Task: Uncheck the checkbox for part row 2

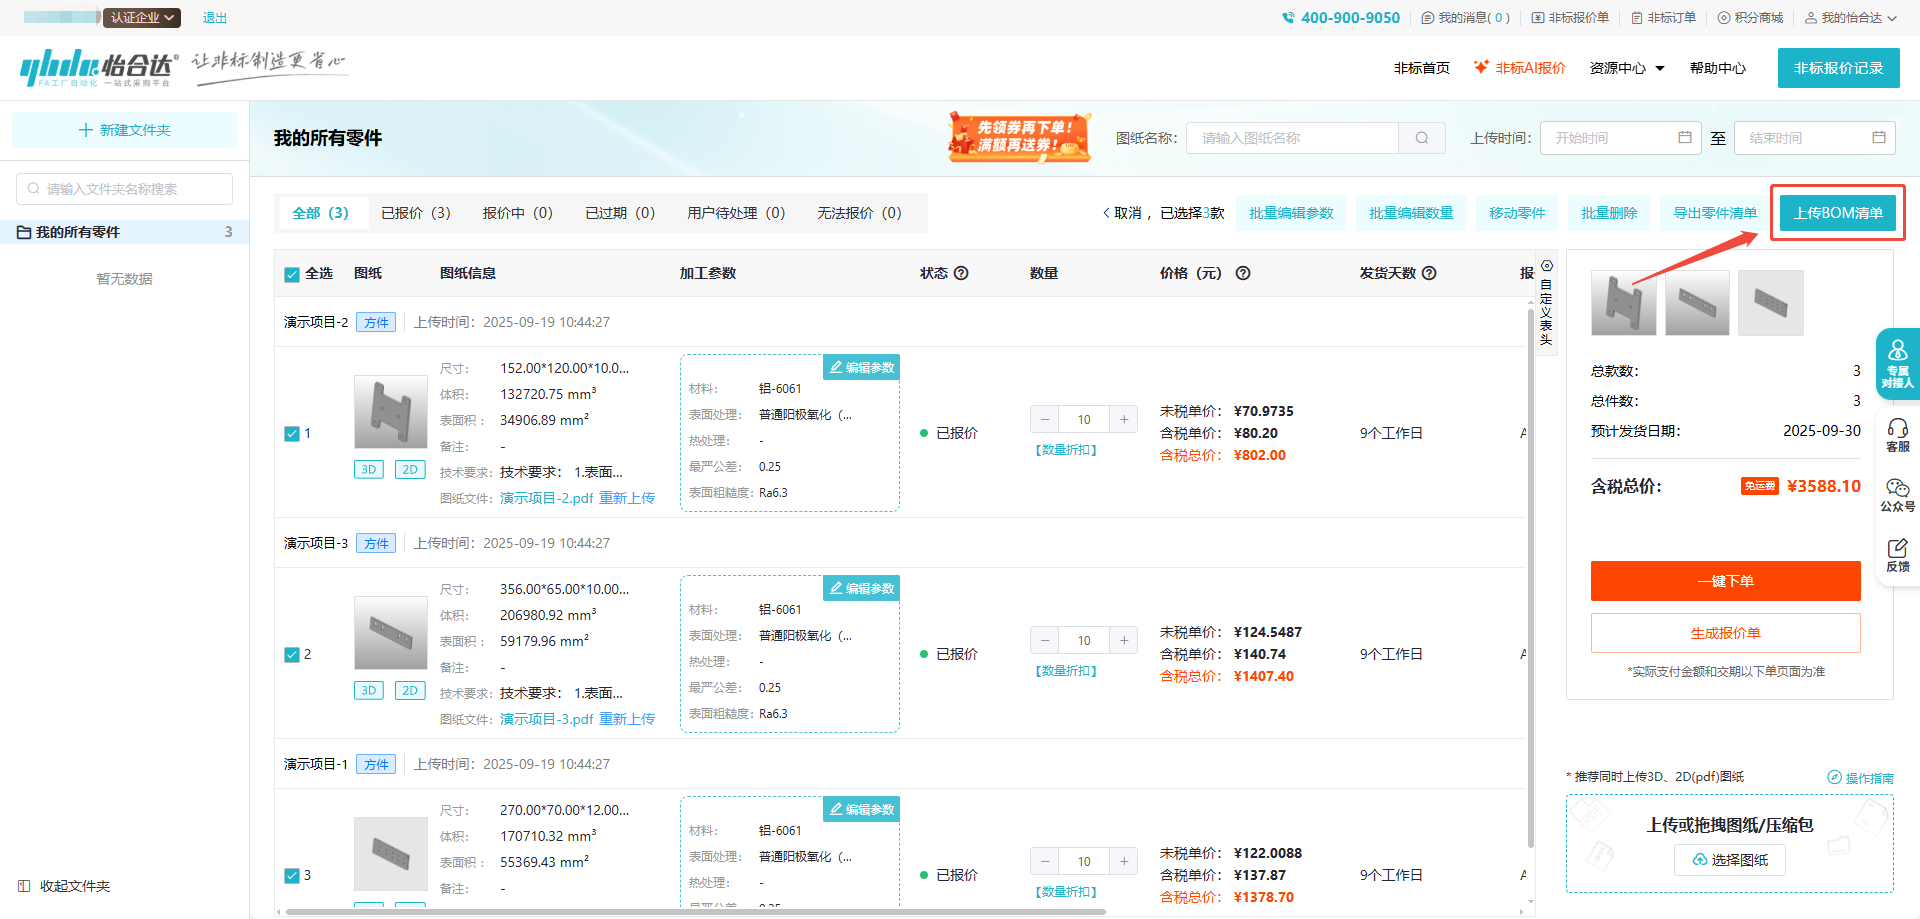Action: pos(292,655)
